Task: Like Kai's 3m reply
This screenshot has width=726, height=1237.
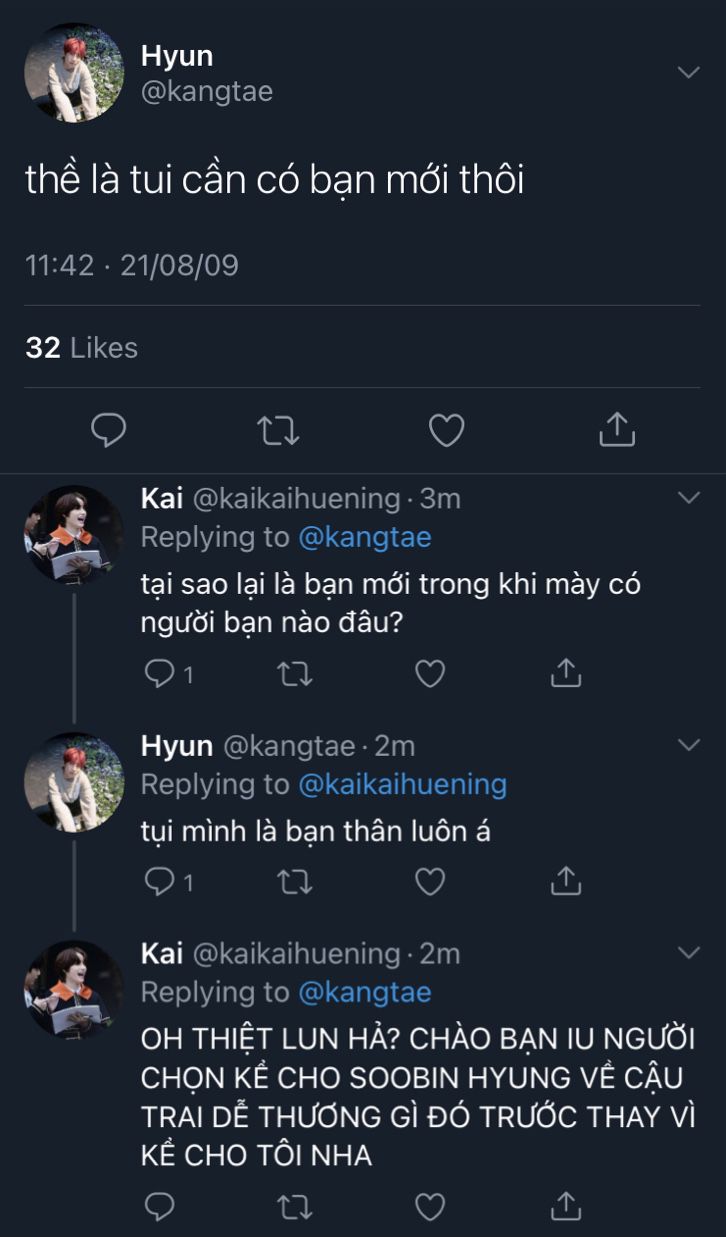Action: point(430,675)
